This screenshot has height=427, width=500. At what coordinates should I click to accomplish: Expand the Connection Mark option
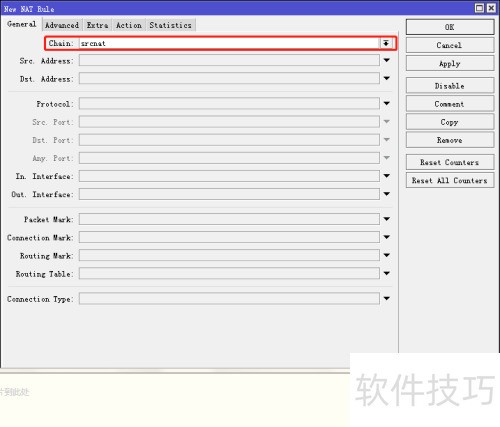coord(387,237)
